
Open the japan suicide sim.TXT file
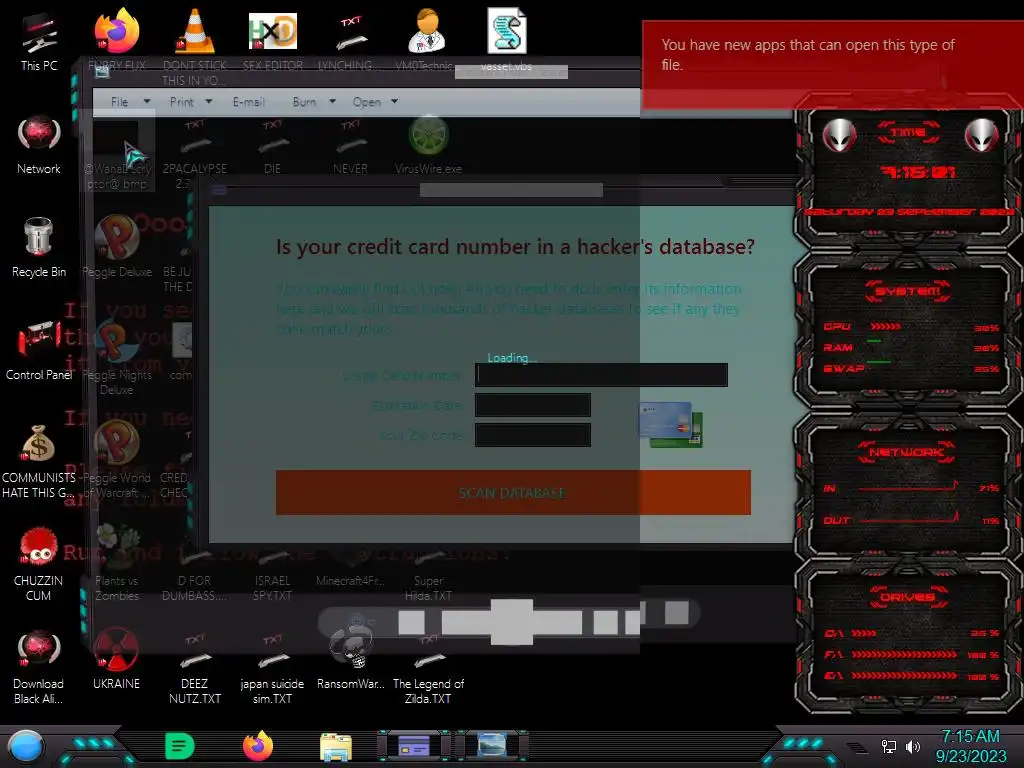(272, 667)
